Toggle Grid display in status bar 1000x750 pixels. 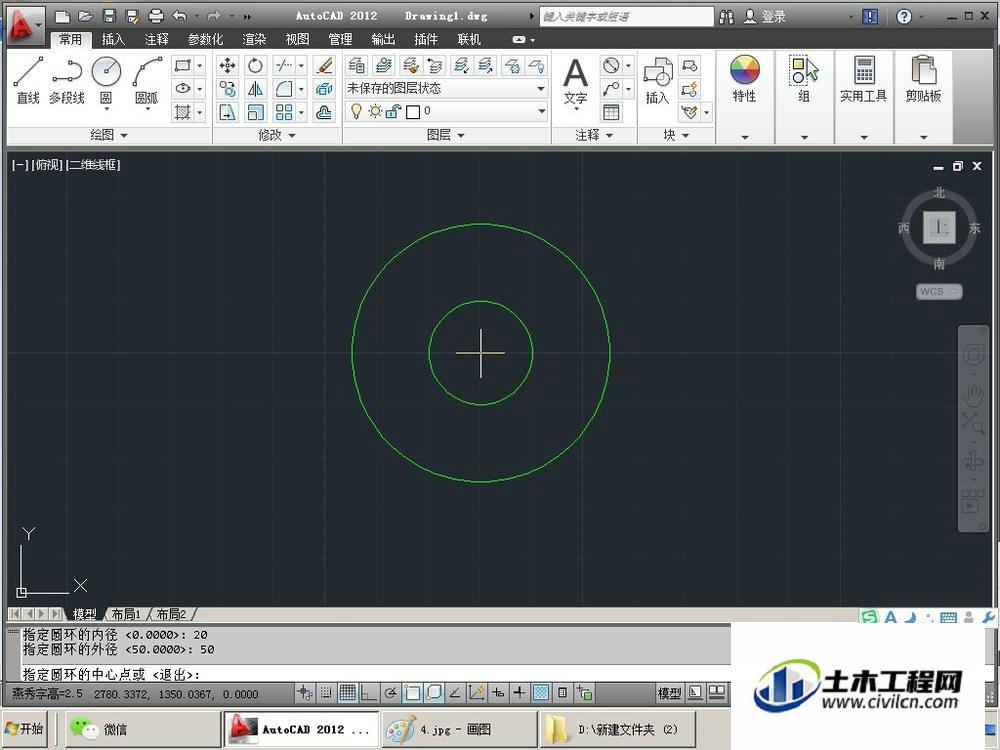click(x=348, y=692)
